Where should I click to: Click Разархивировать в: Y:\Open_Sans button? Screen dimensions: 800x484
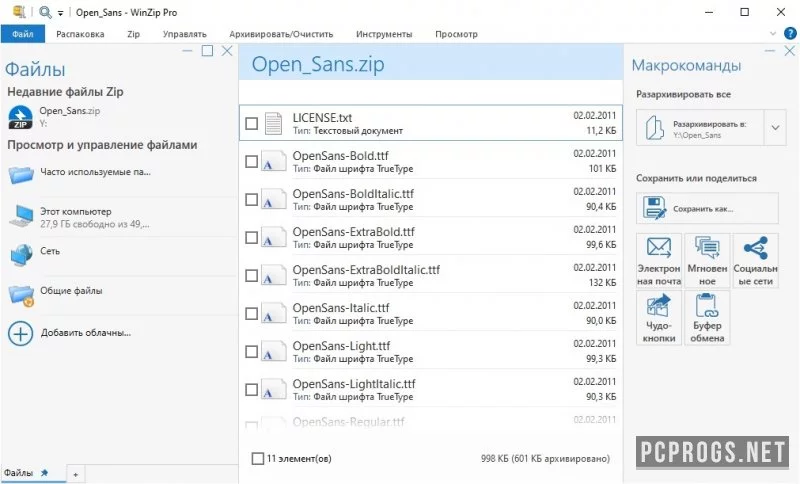700,128
